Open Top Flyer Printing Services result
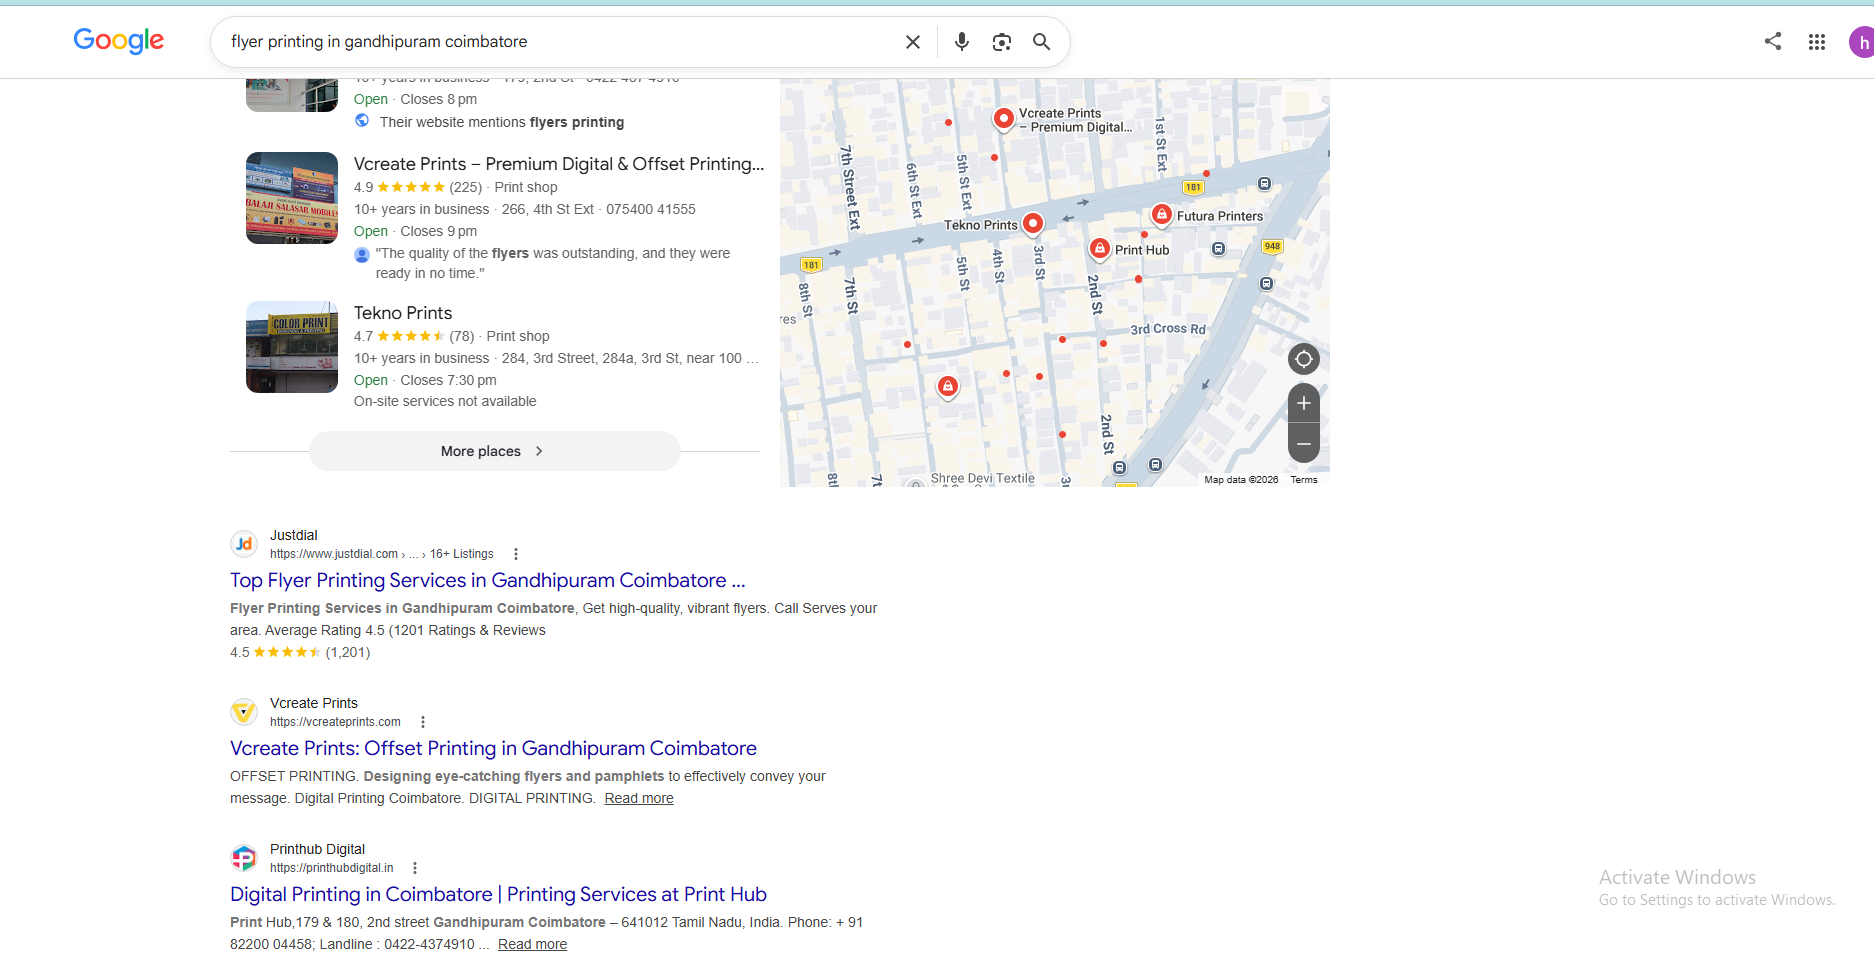1874x956 pixels. pos(488,580)
